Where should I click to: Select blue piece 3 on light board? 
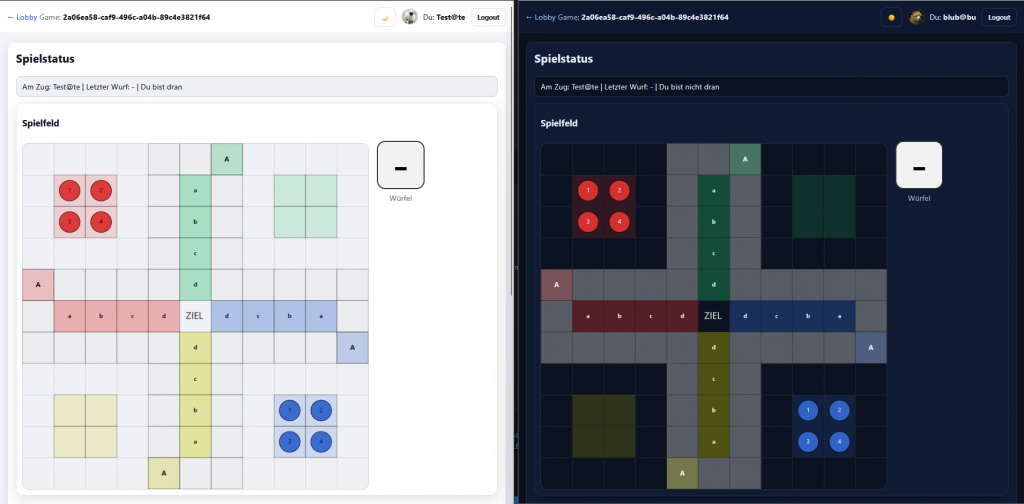click(x=289, y=442)
